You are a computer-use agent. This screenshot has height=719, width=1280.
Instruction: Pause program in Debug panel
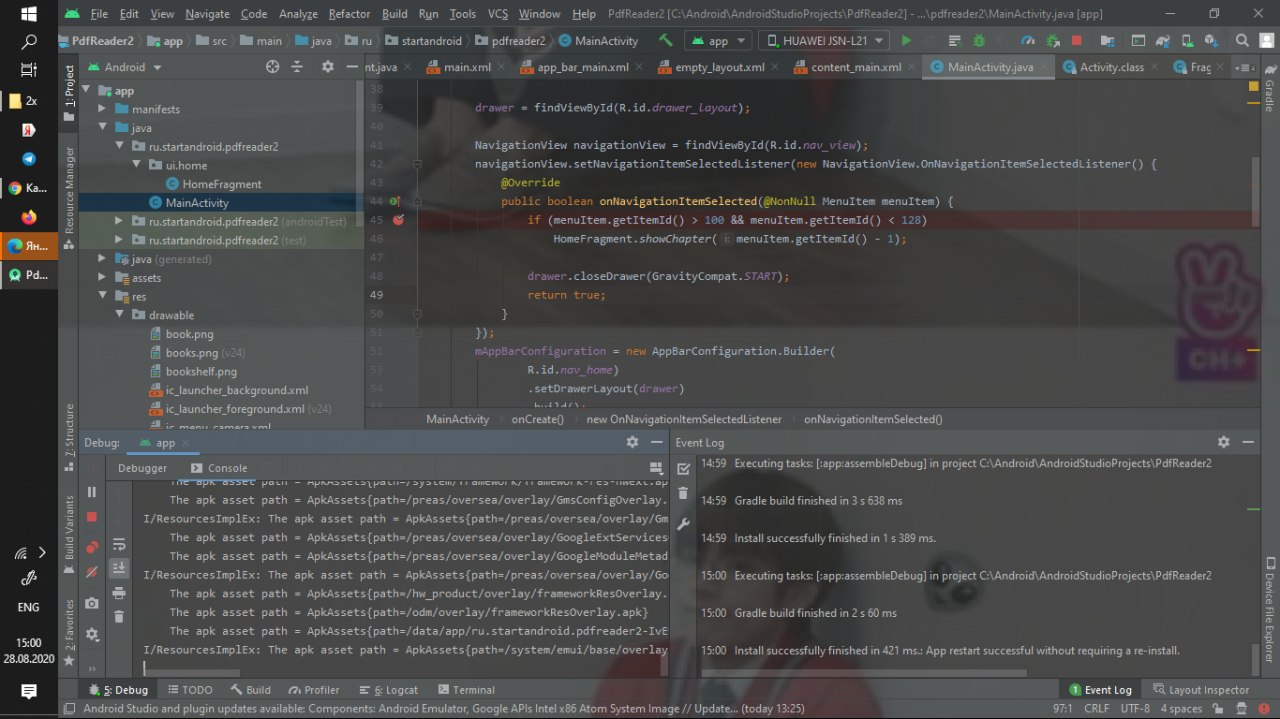tap(92, 492)
